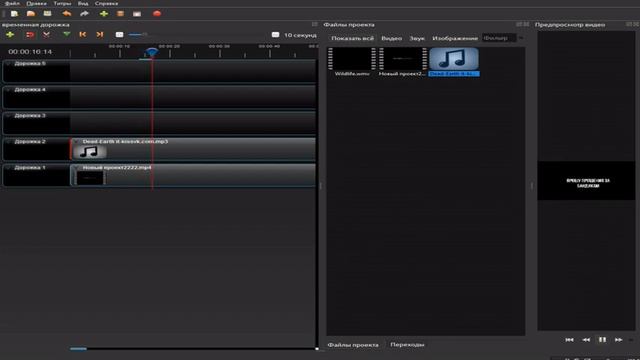Open the profile chooser icon
The image size is (640, 360).
[120, 13]
